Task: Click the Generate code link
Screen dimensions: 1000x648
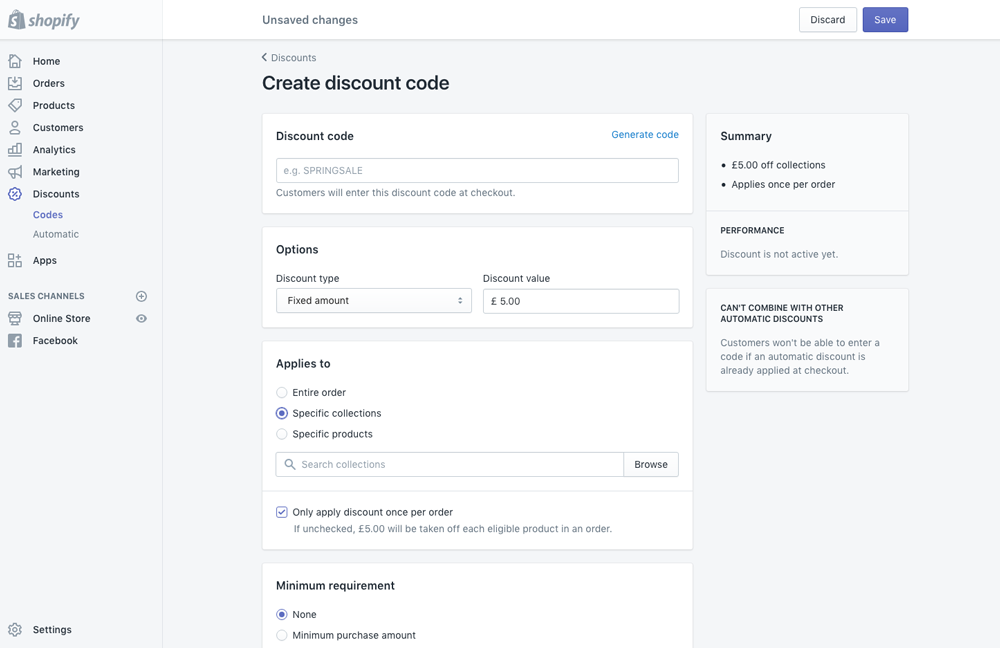Action: [645, 134]
